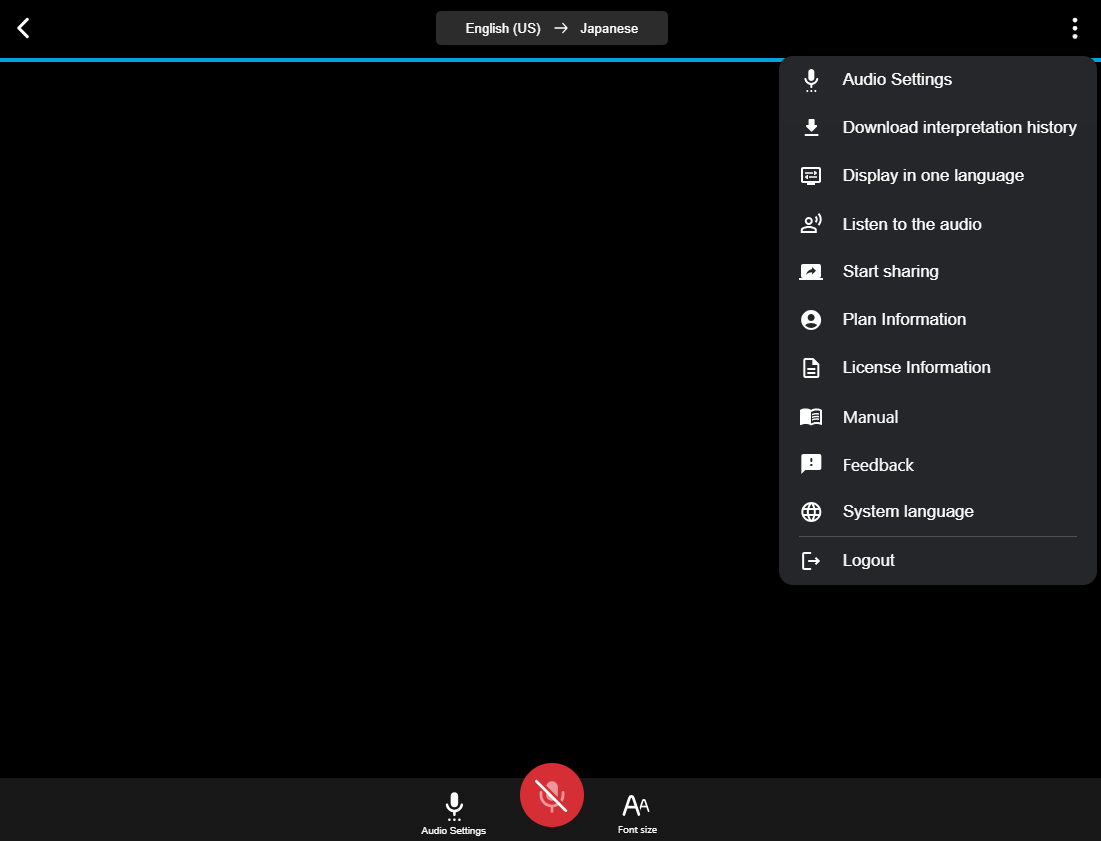Select Start sharing menu entry
The width and height of the screenshot is (1101, 841).
click(x=890, y=272)
